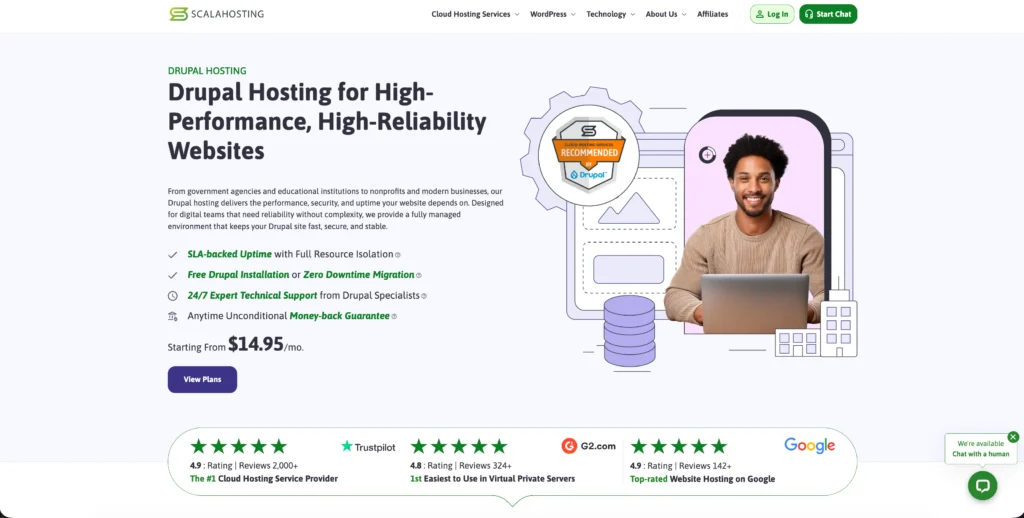Click the Start Chat button
1024x518 pixels.
(828, 14)
